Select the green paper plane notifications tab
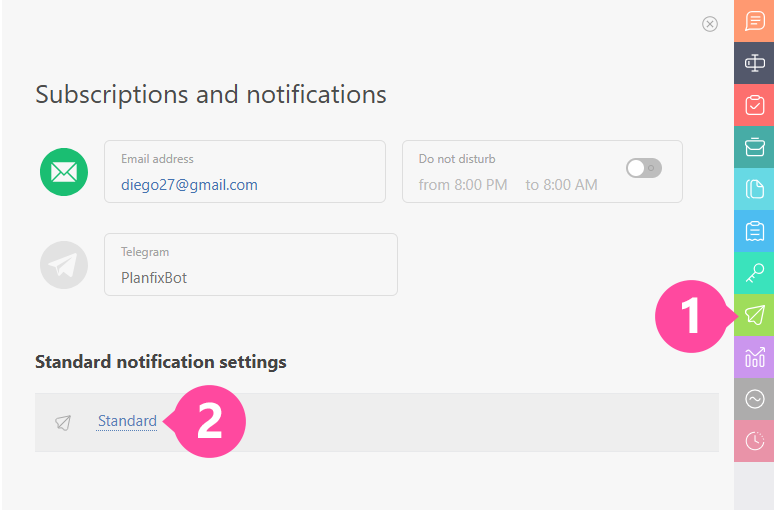The height and width of the screenshot is (510, 774). pyautogui.click(x=755, y=315)
